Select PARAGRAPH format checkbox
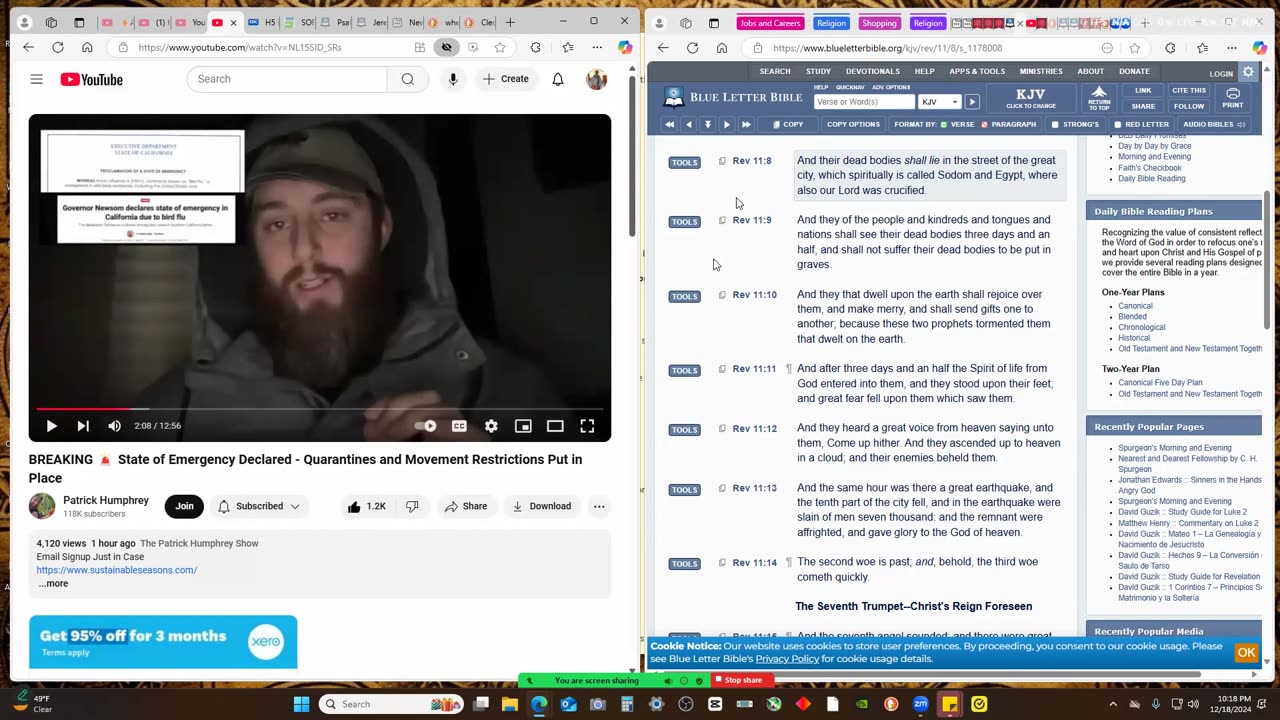 pos(984,125)
